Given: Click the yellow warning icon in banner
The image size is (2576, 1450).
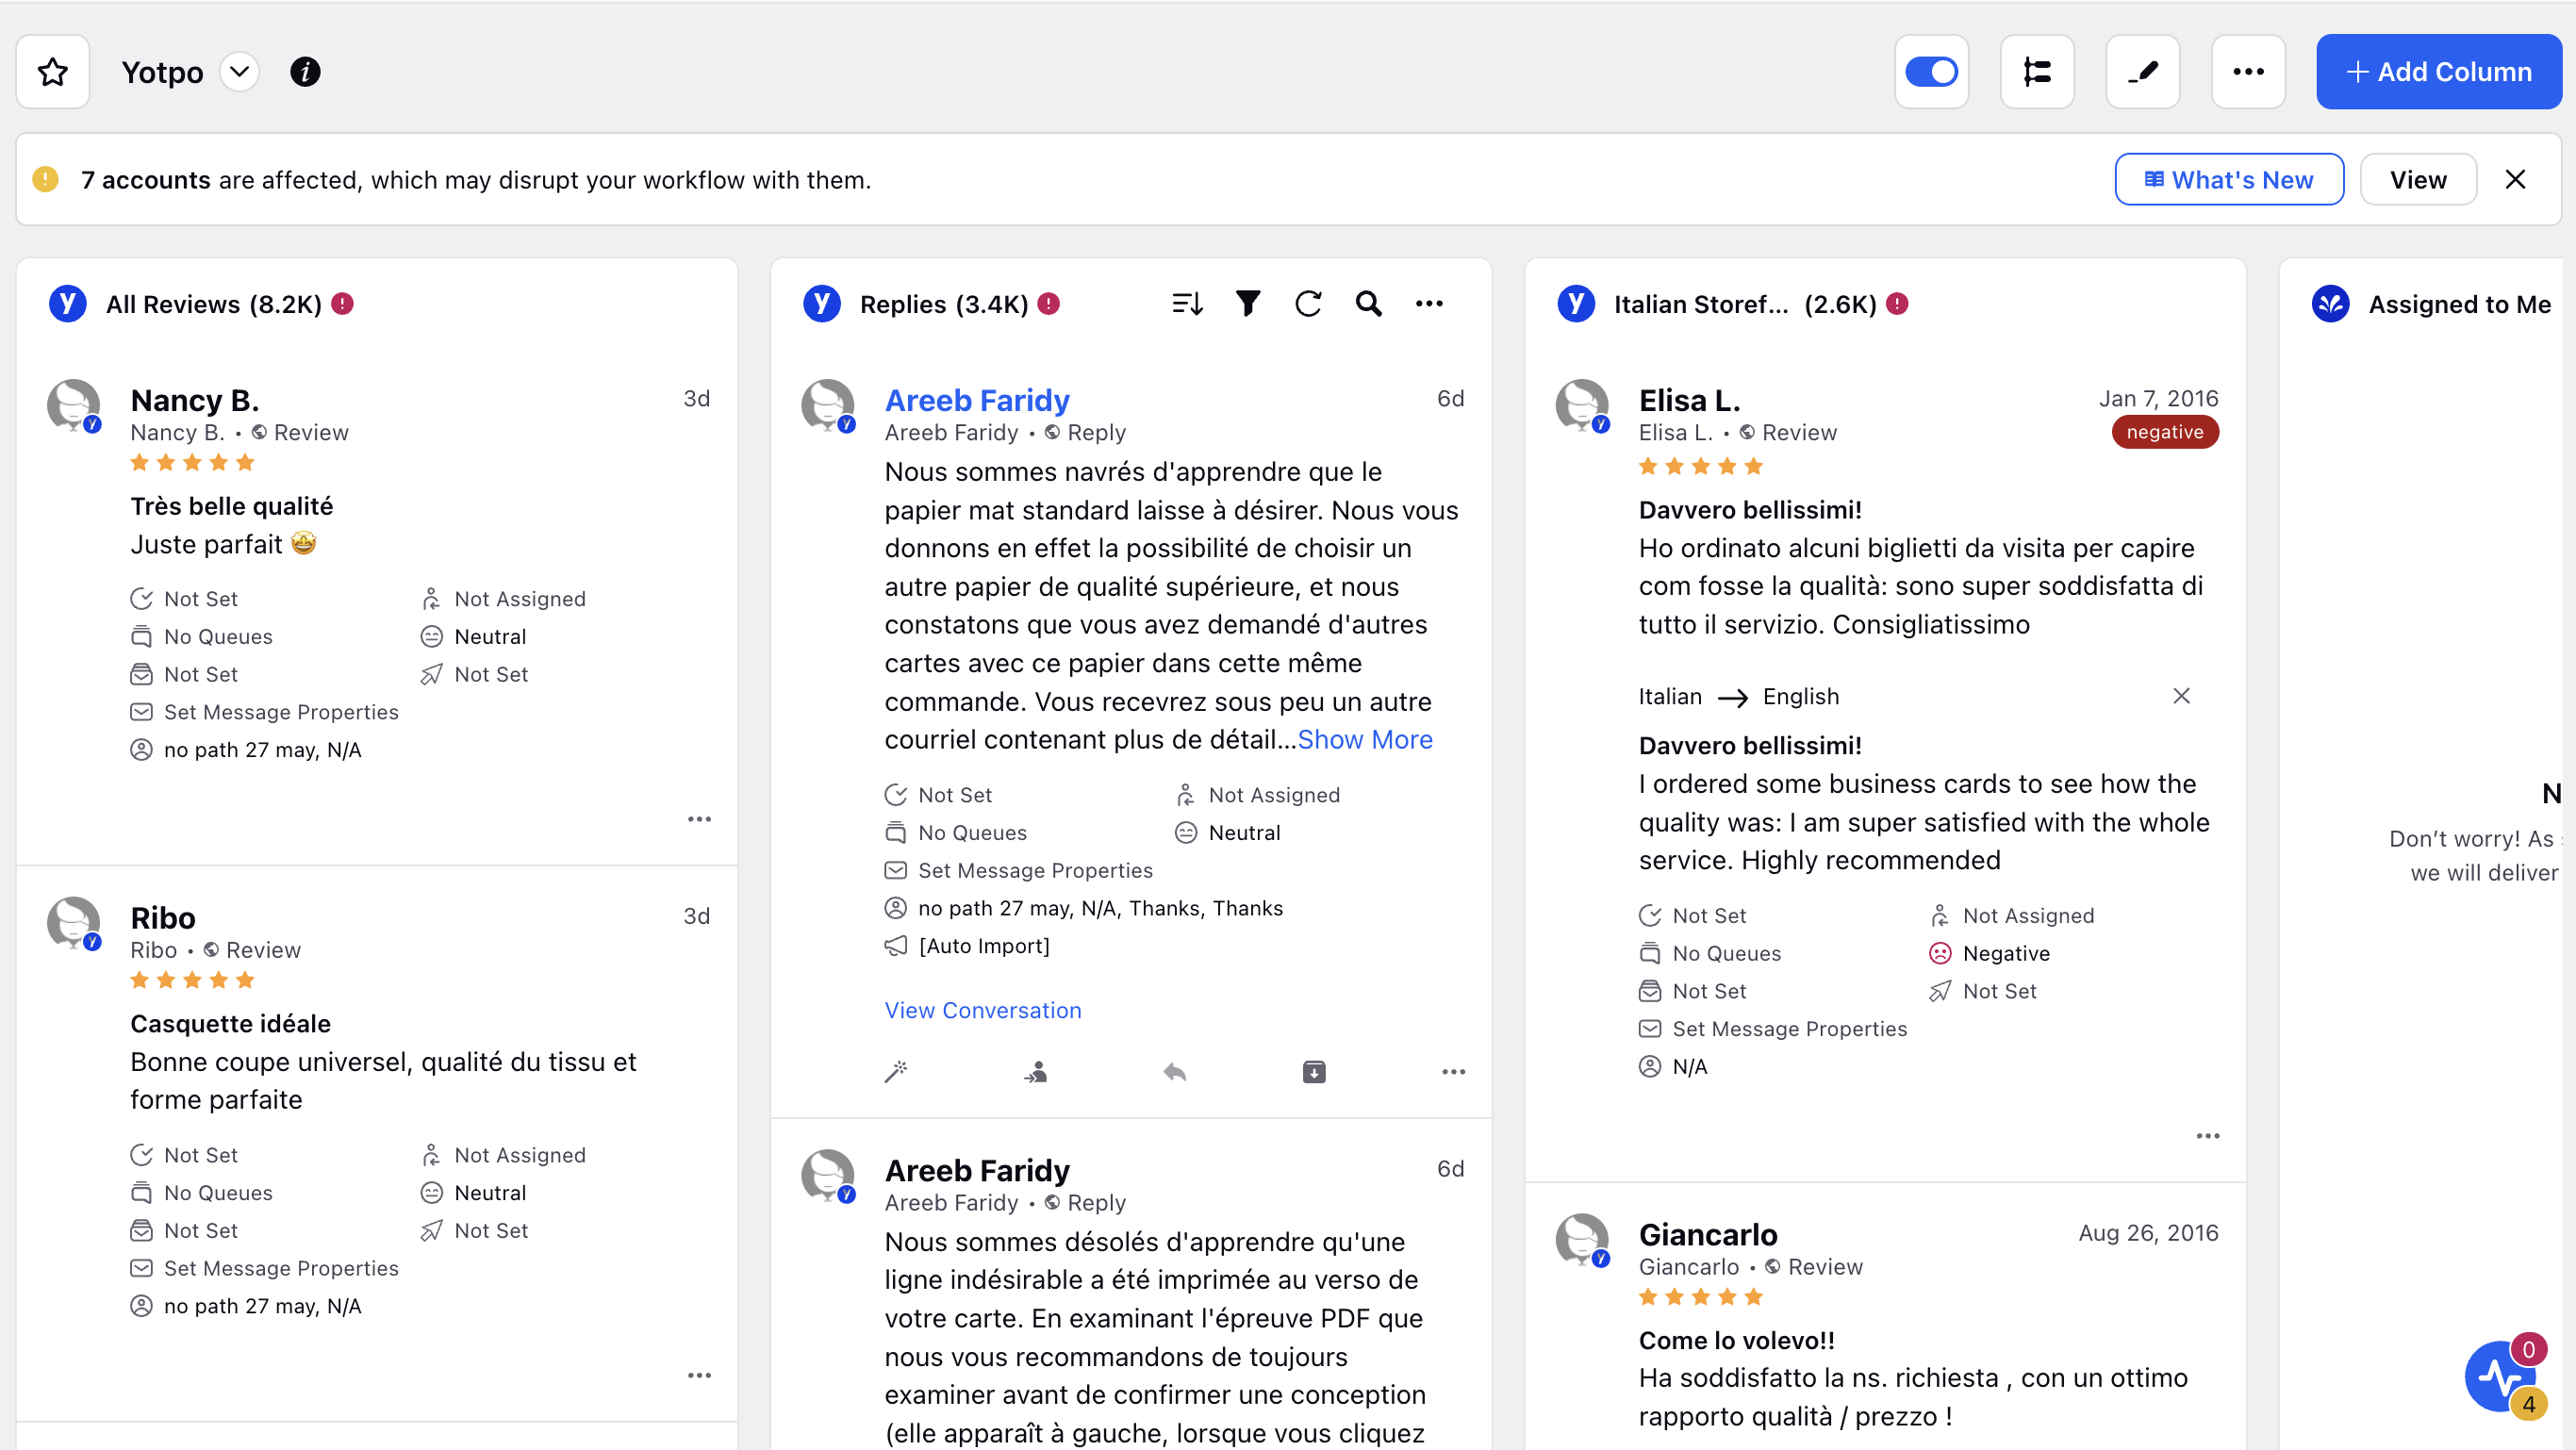Looking at the screenshot, I should (45, 179).
